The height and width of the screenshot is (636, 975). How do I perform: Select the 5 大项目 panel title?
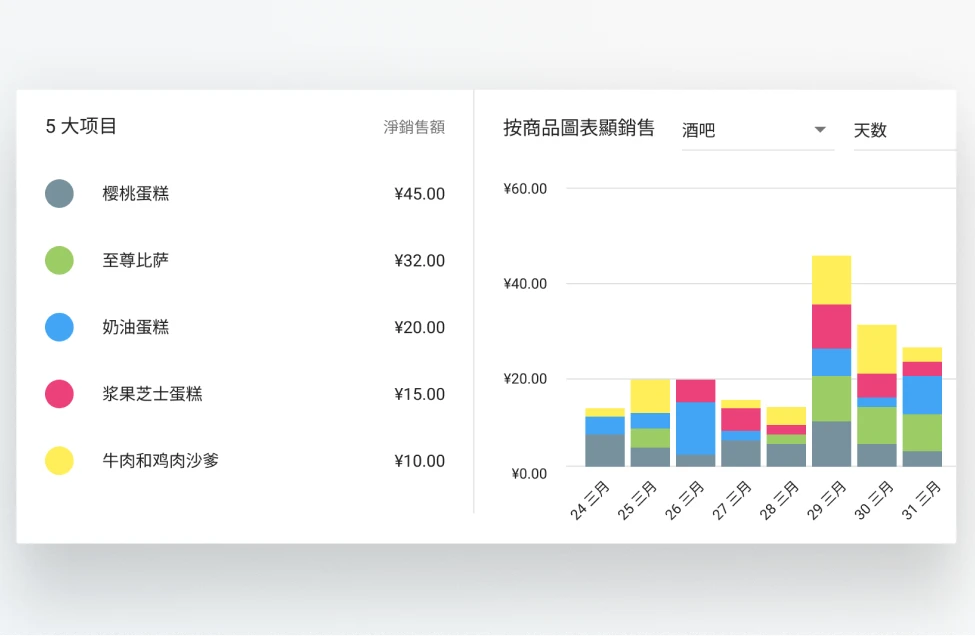click(80, 127)
